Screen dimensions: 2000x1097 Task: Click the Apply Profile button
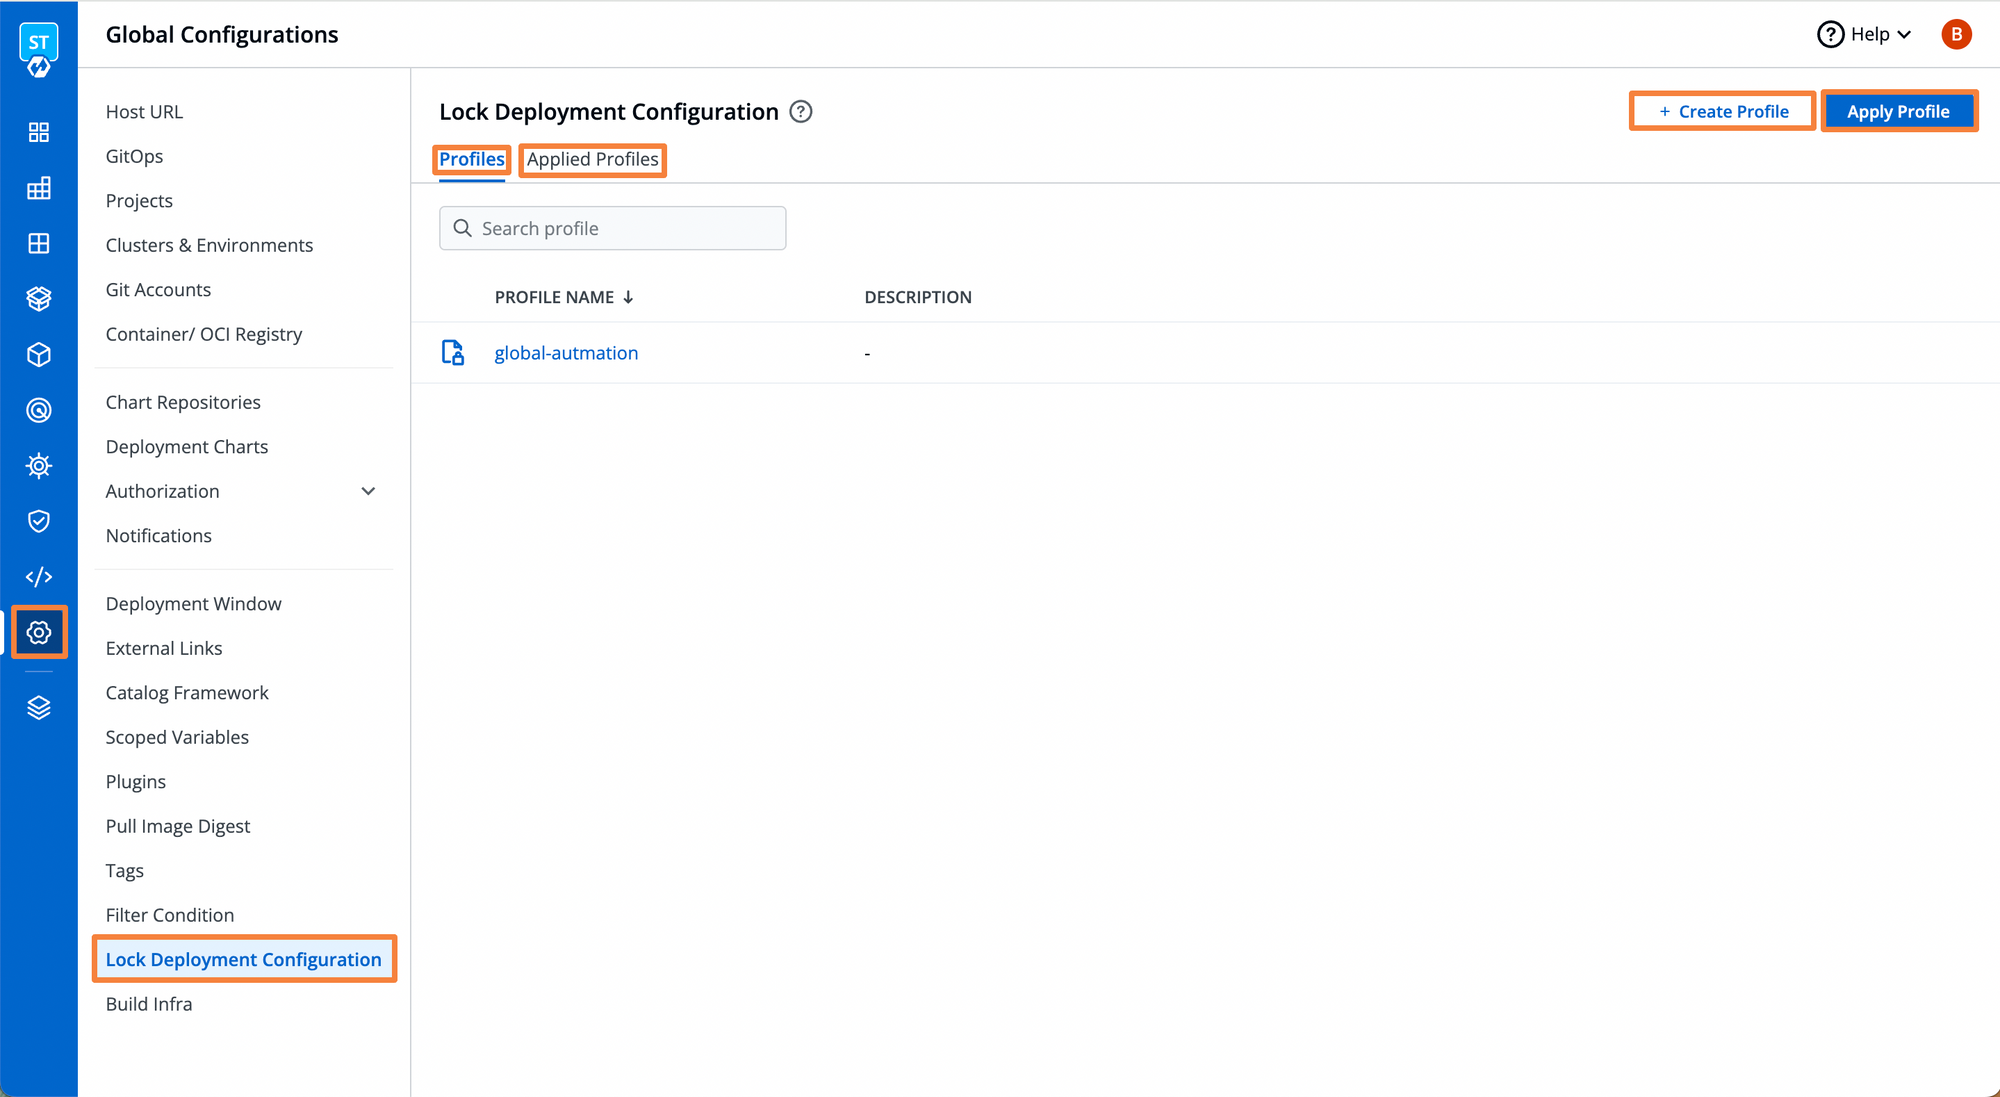(x=1897, y=111)
